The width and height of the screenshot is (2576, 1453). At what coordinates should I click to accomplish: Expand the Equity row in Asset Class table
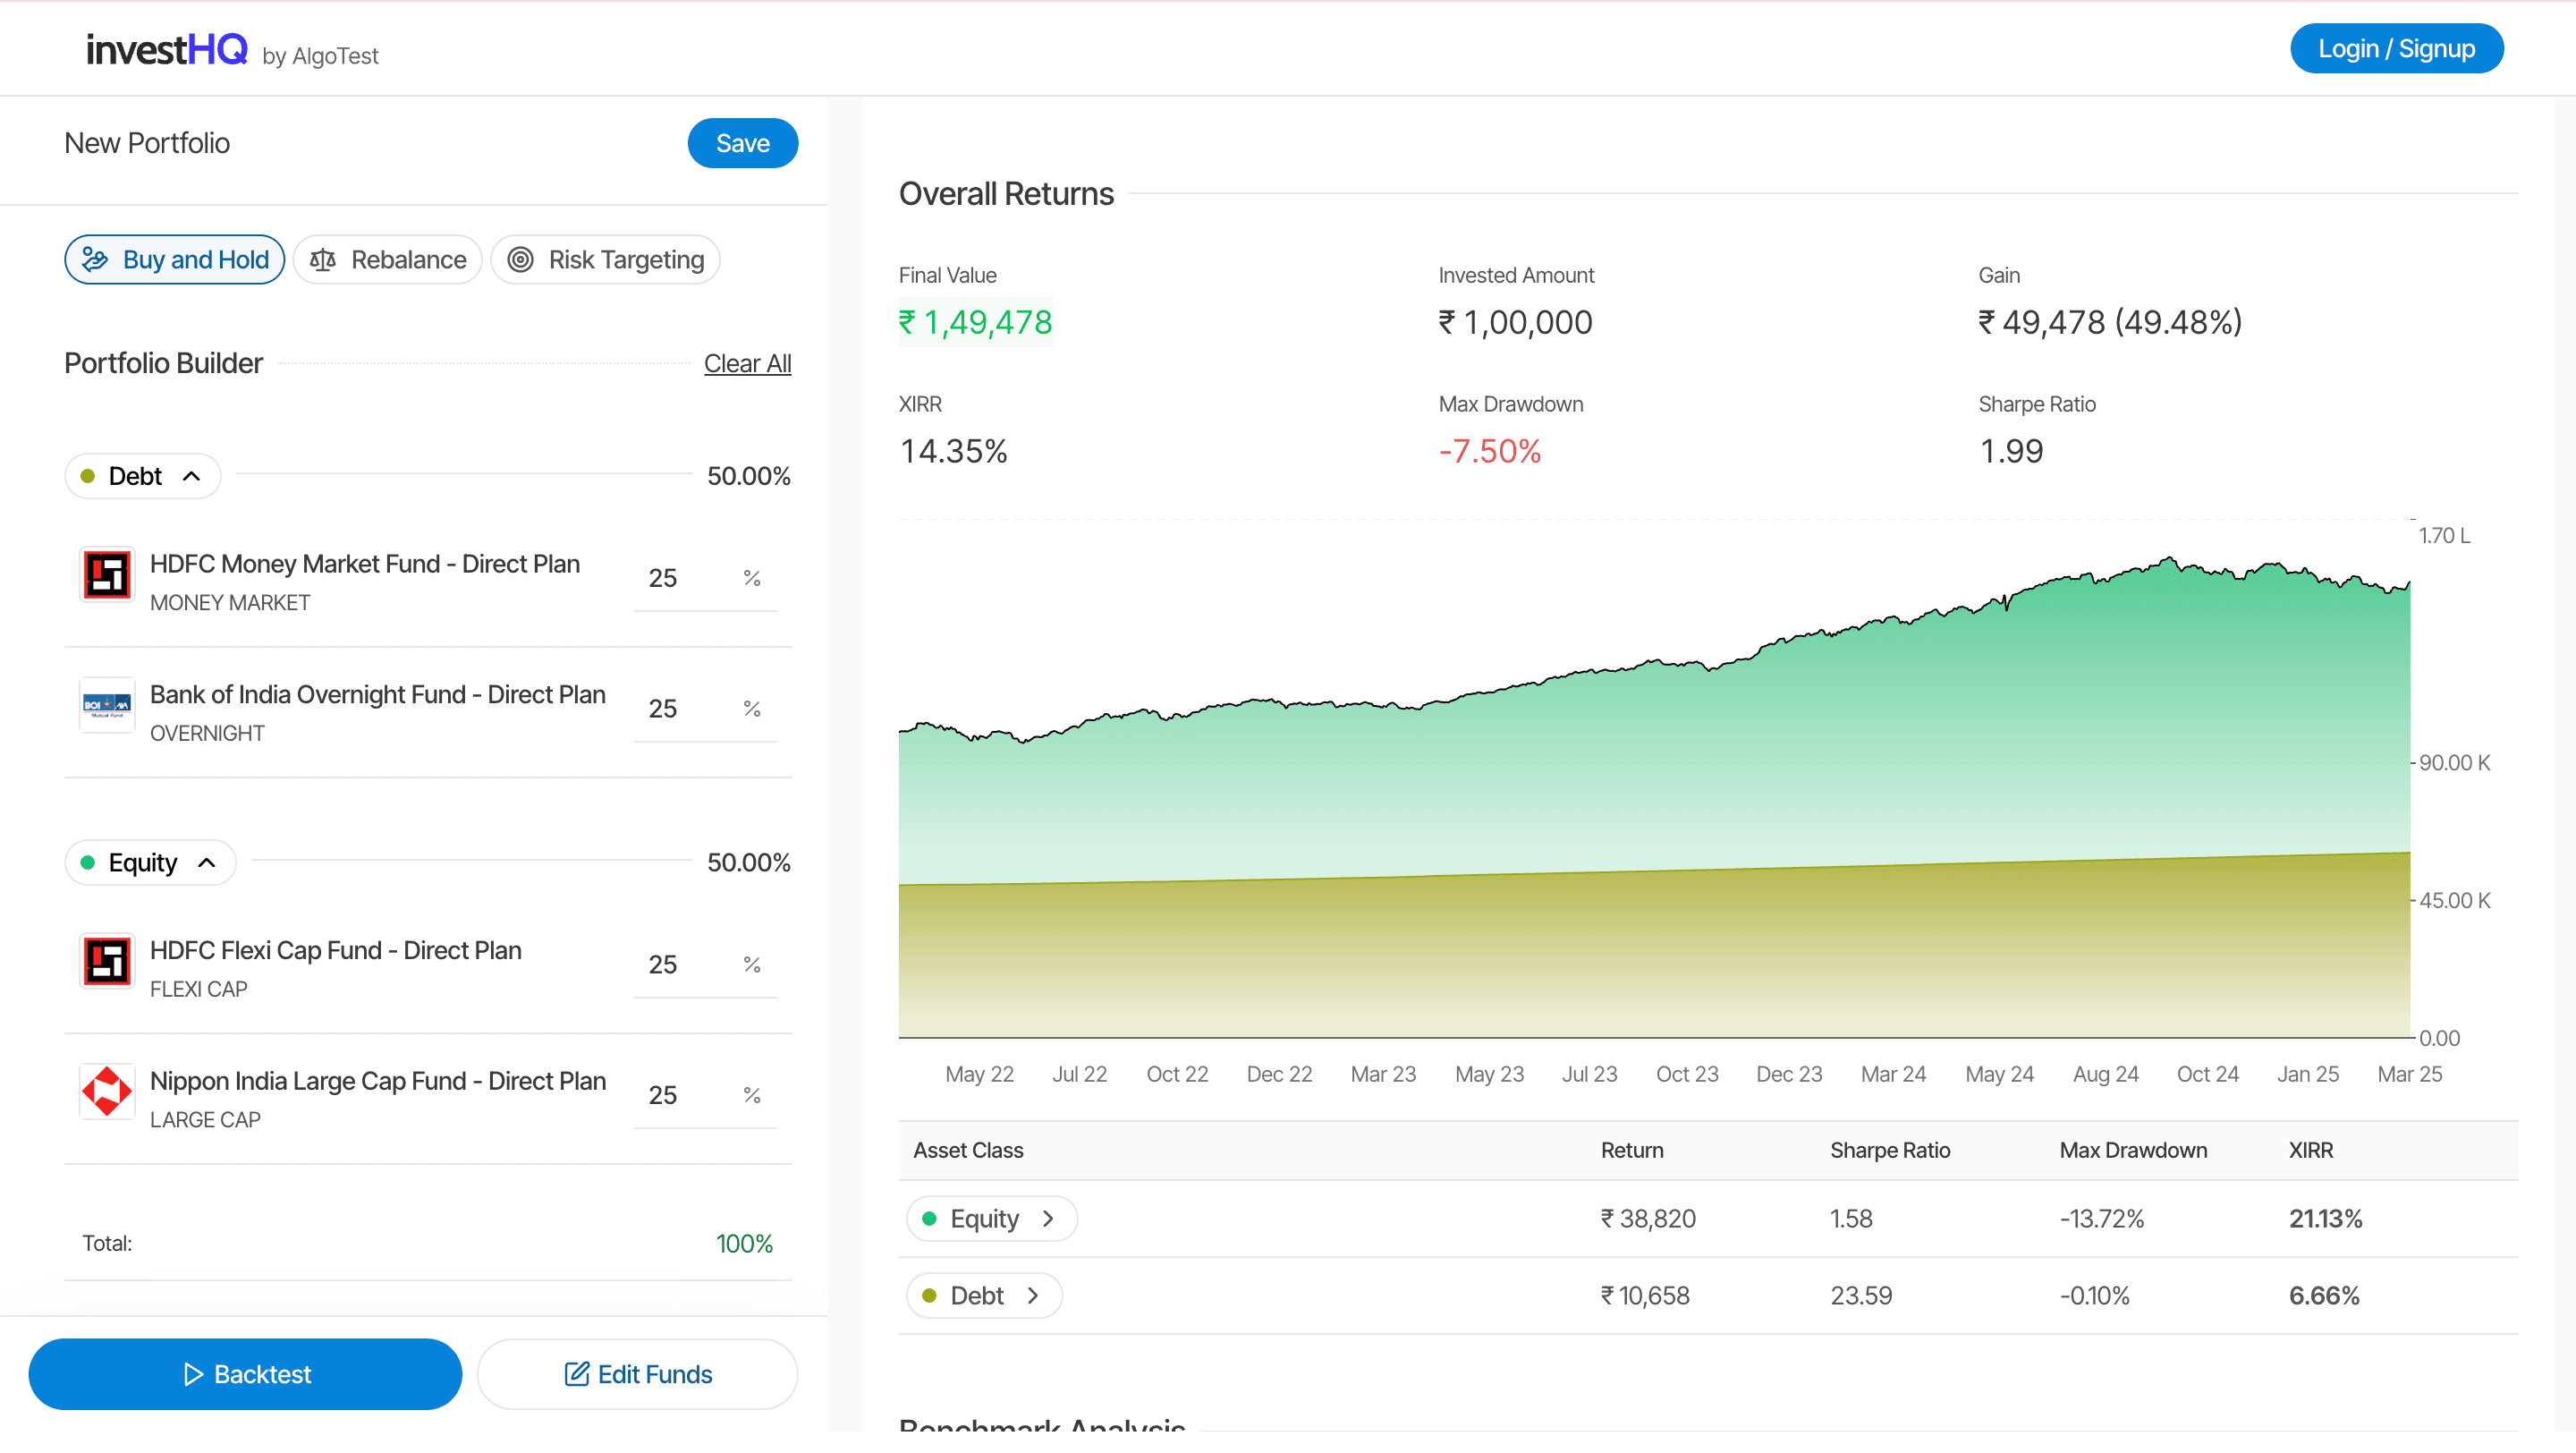tap(1047, 1218)
